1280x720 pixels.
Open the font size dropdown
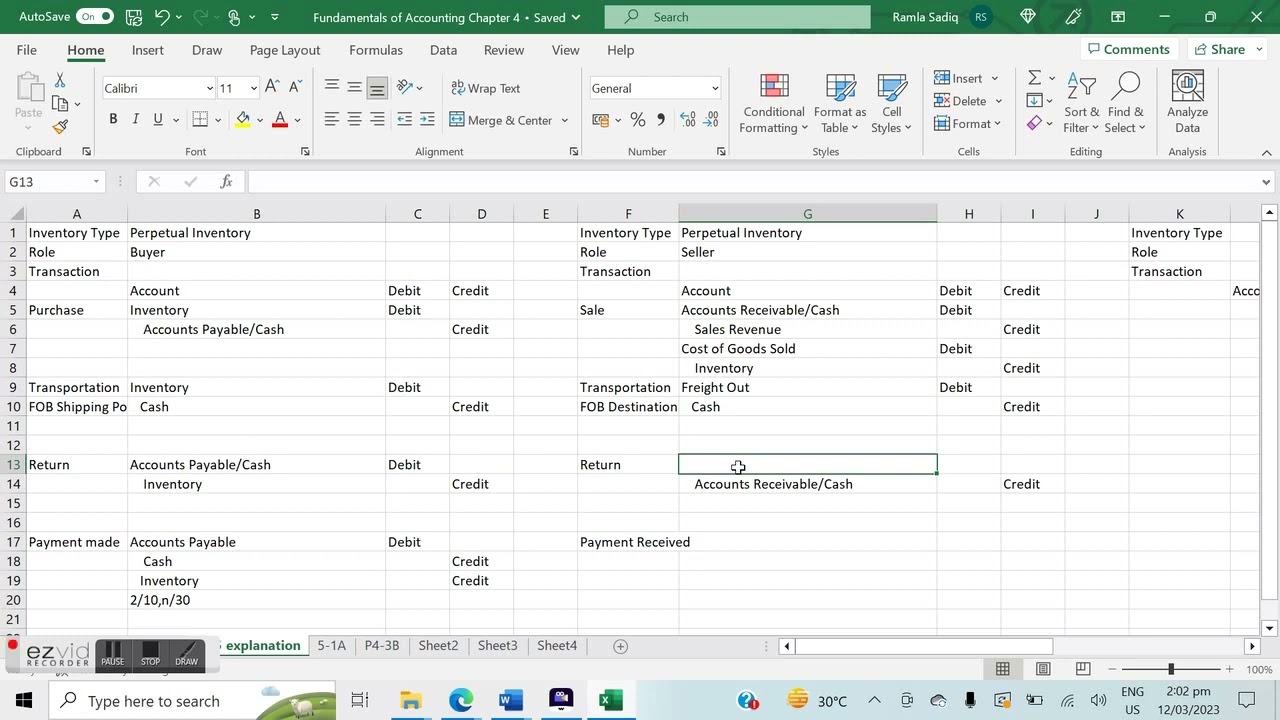(x=253, y=88)
